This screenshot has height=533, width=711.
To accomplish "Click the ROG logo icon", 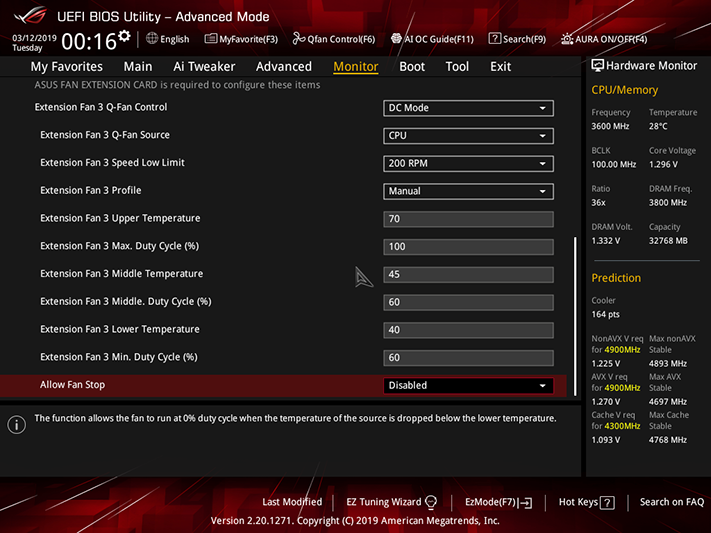I will click(30, 16).
